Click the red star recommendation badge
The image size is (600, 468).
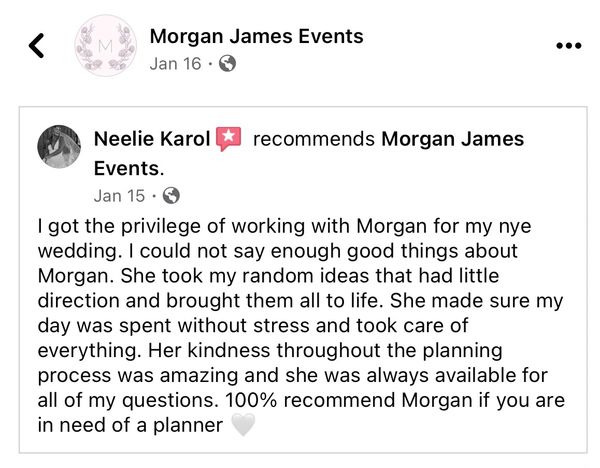tap(228, 139)
